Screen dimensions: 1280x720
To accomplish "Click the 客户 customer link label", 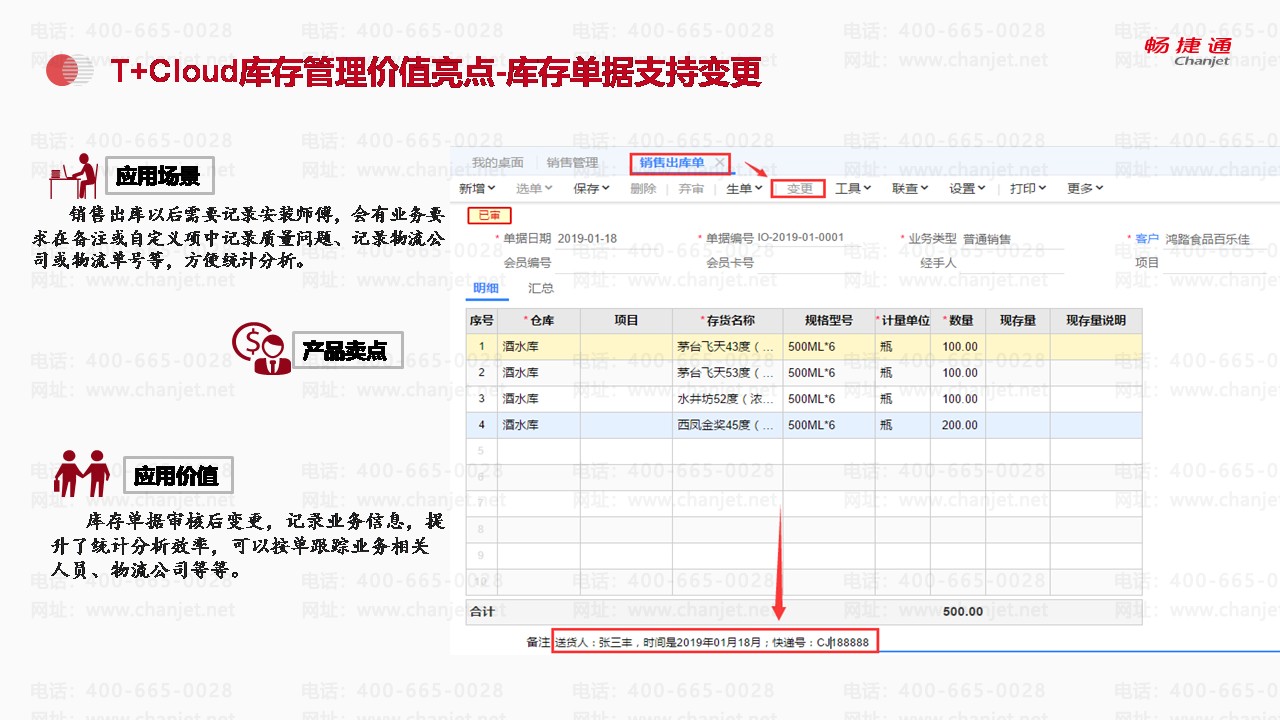I will coord(1147,239).
